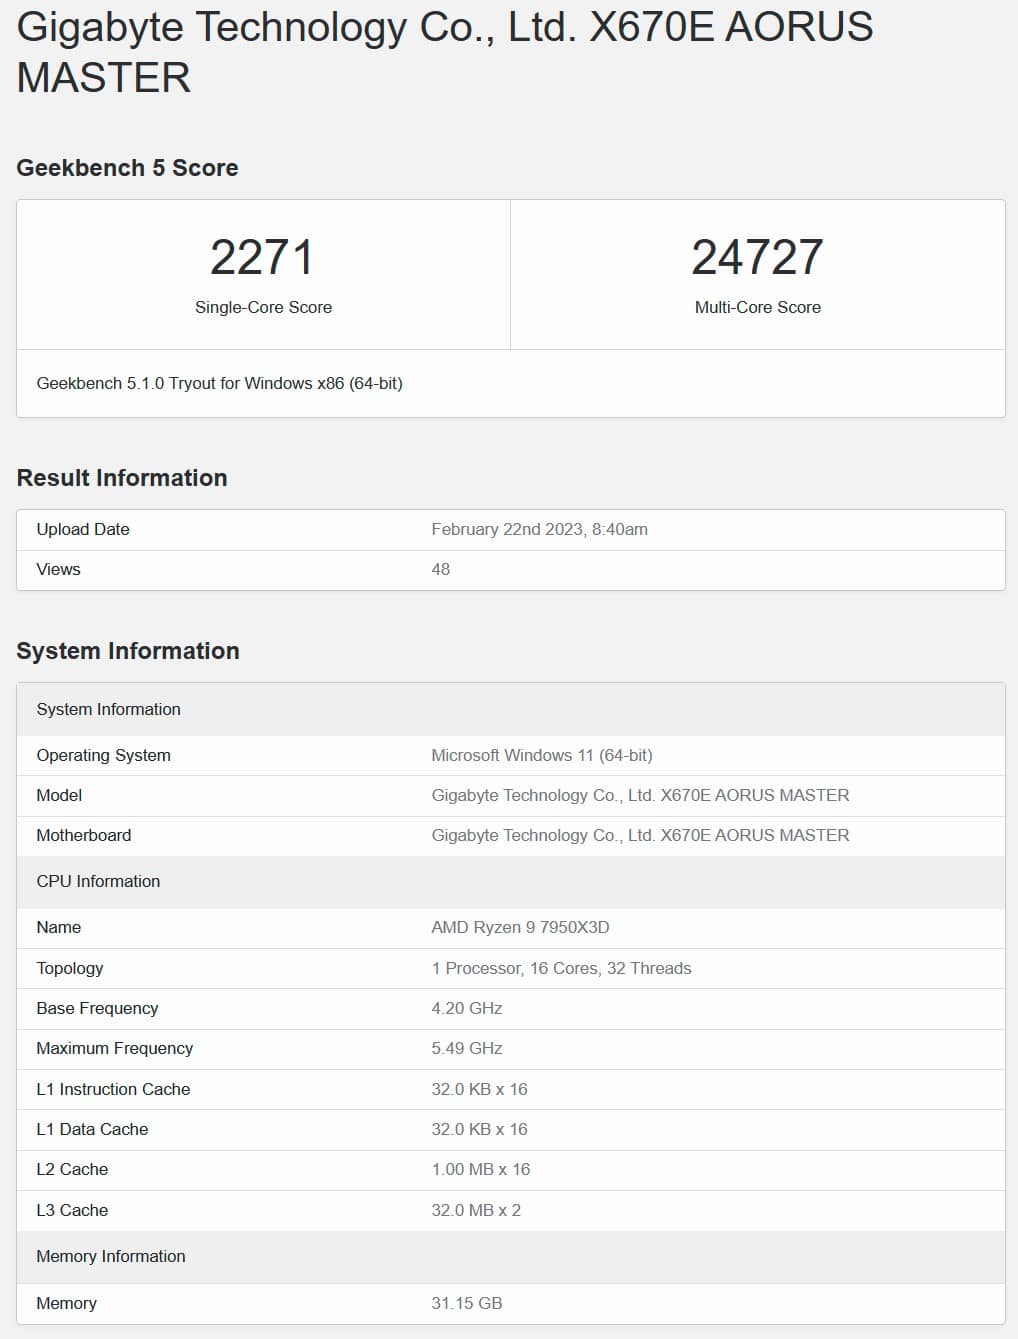Click the 'Single-Core Score' label
The height and width of the screenshot is (1339, 1018).
(x=263, y=307)
